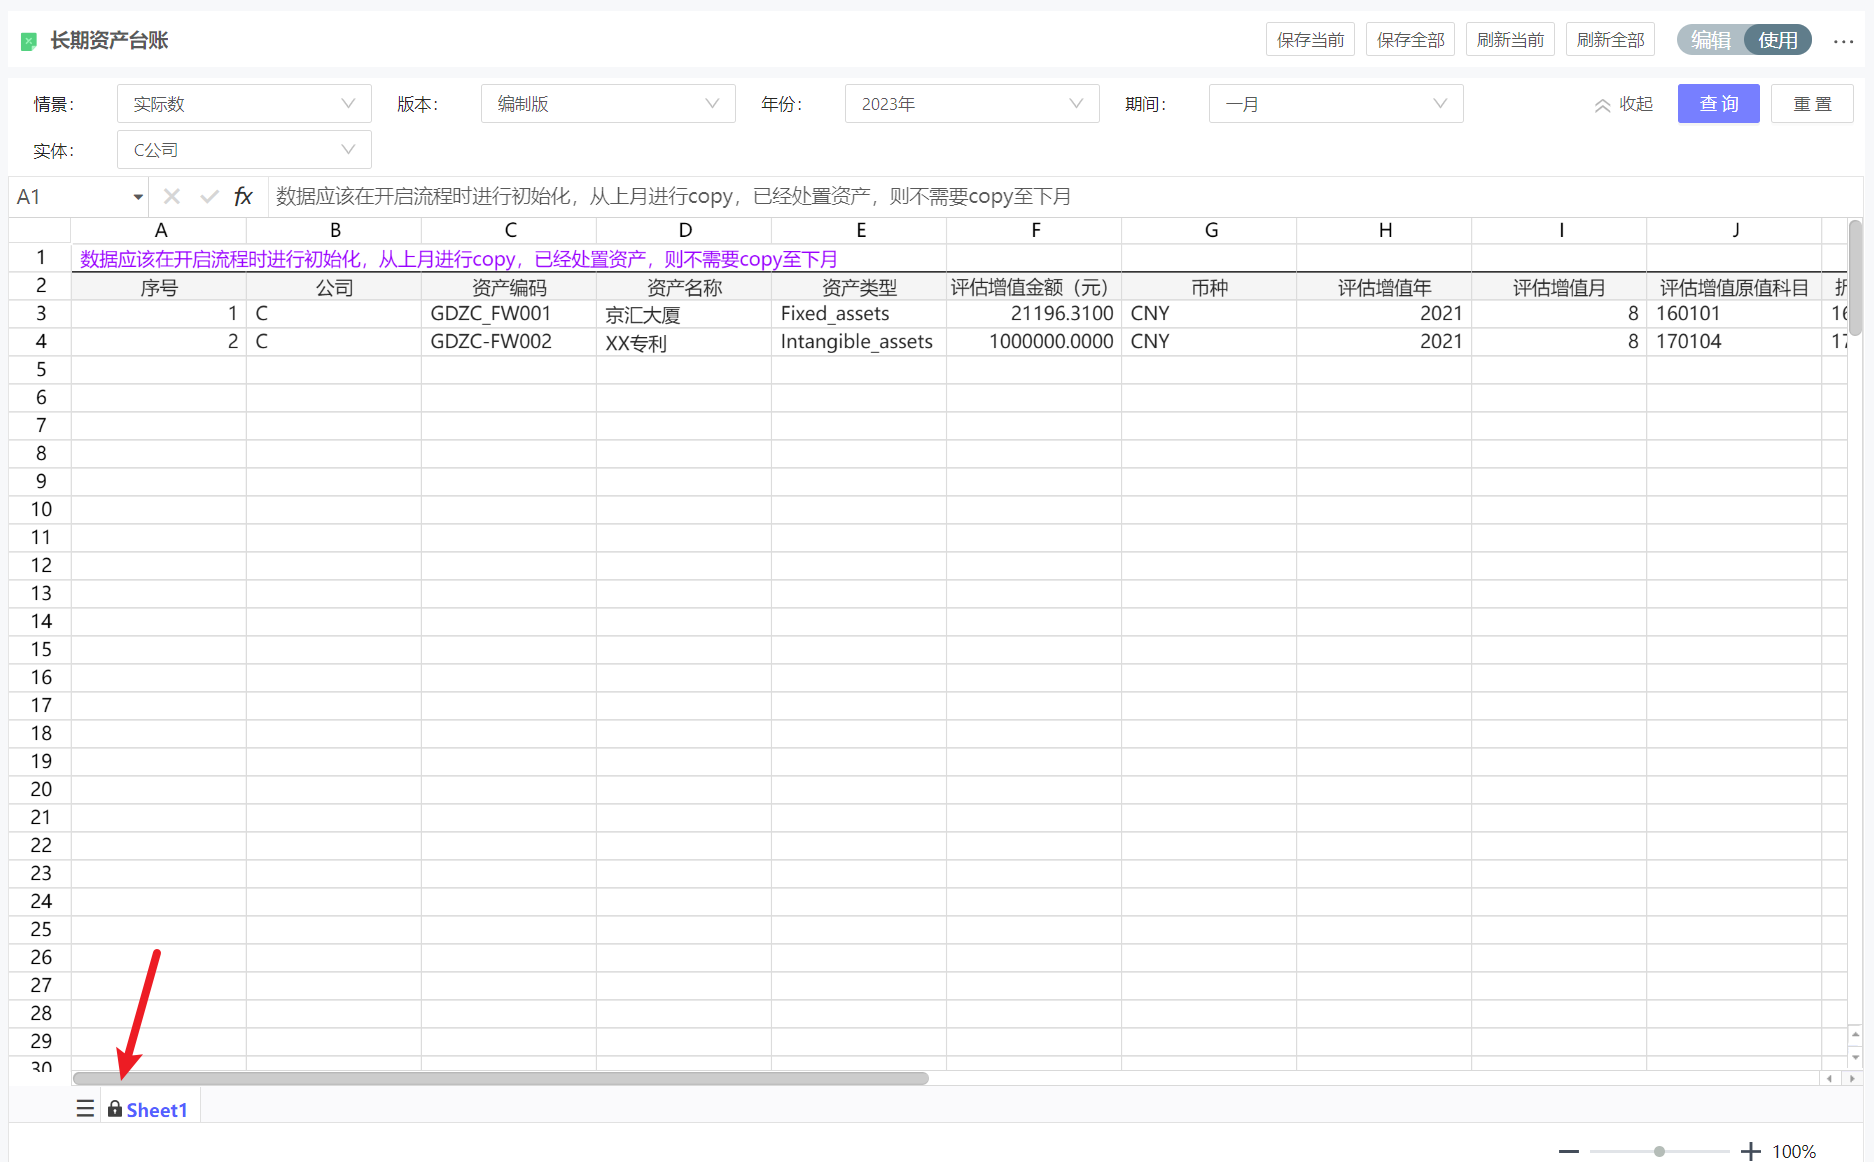This screenshot has width=1874, height=1162.
Task: Click the zoom out minus icon
Action: coord(1569,1151)
